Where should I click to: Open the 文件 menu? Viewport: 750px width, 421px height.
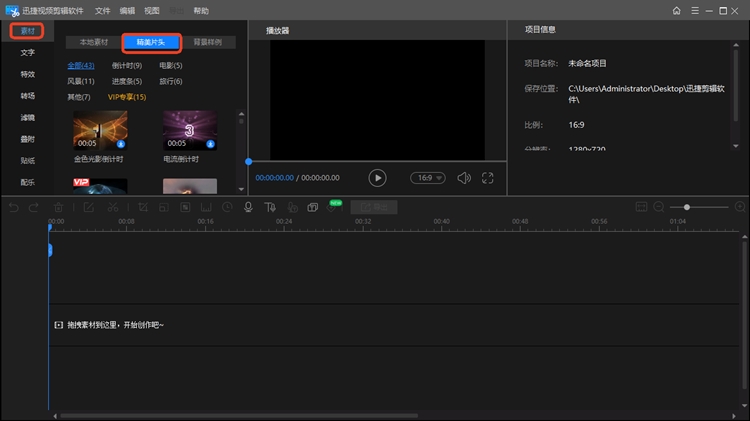(102, 11)
